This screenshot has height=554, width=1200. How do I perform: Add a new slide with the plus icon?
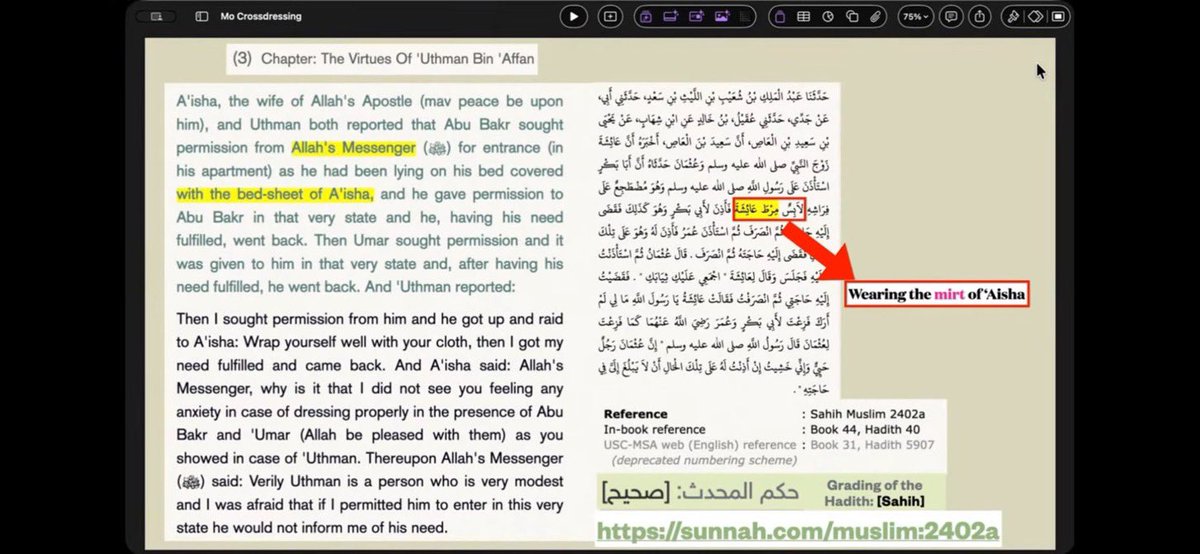(610, 16)
